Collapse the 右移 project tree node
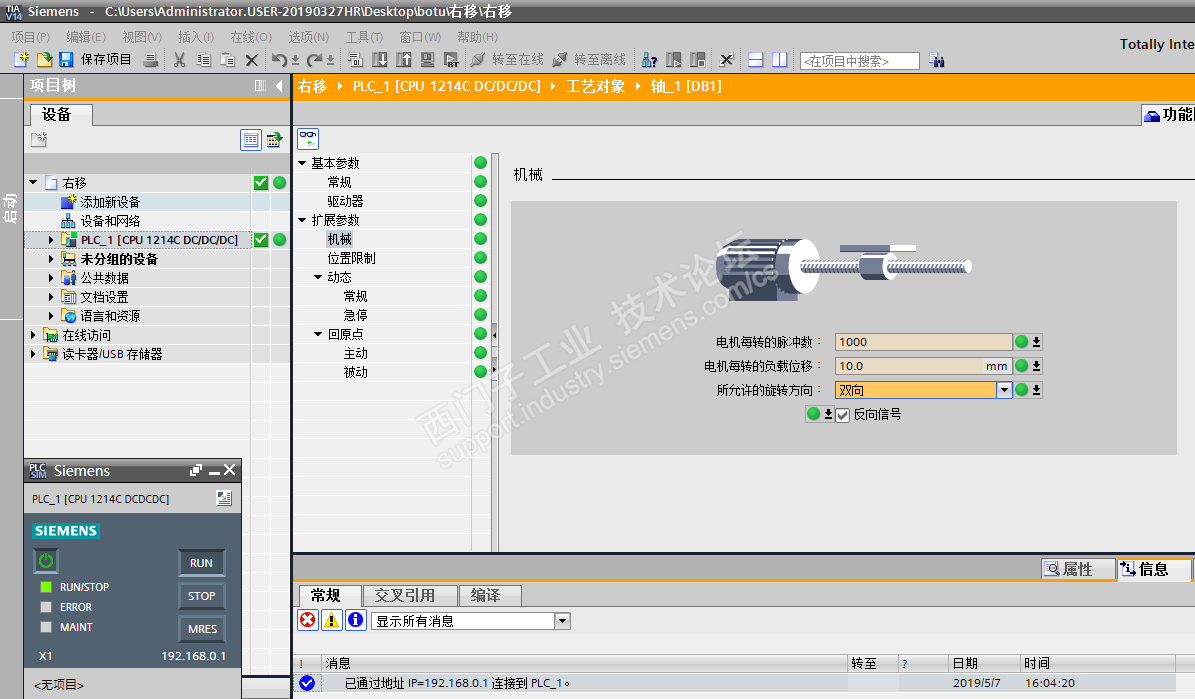 click(x=34, y=182)
